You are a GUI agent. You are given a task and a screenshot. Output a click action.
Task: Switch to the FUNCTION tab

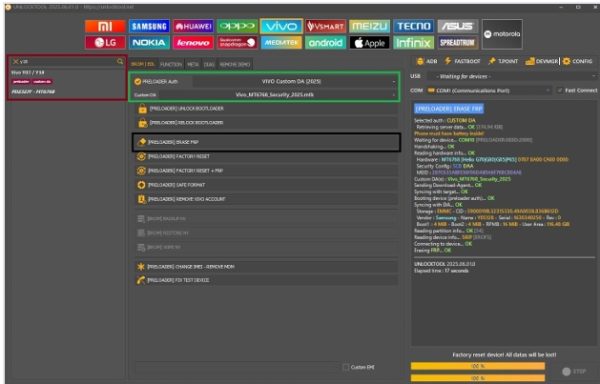(171, 64)
